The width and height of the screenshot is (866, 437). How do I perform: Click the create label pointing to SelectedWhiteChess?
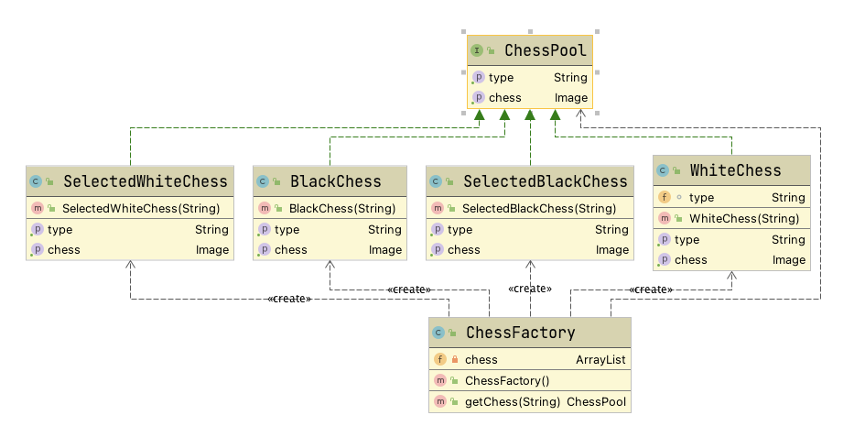point(289,299)
